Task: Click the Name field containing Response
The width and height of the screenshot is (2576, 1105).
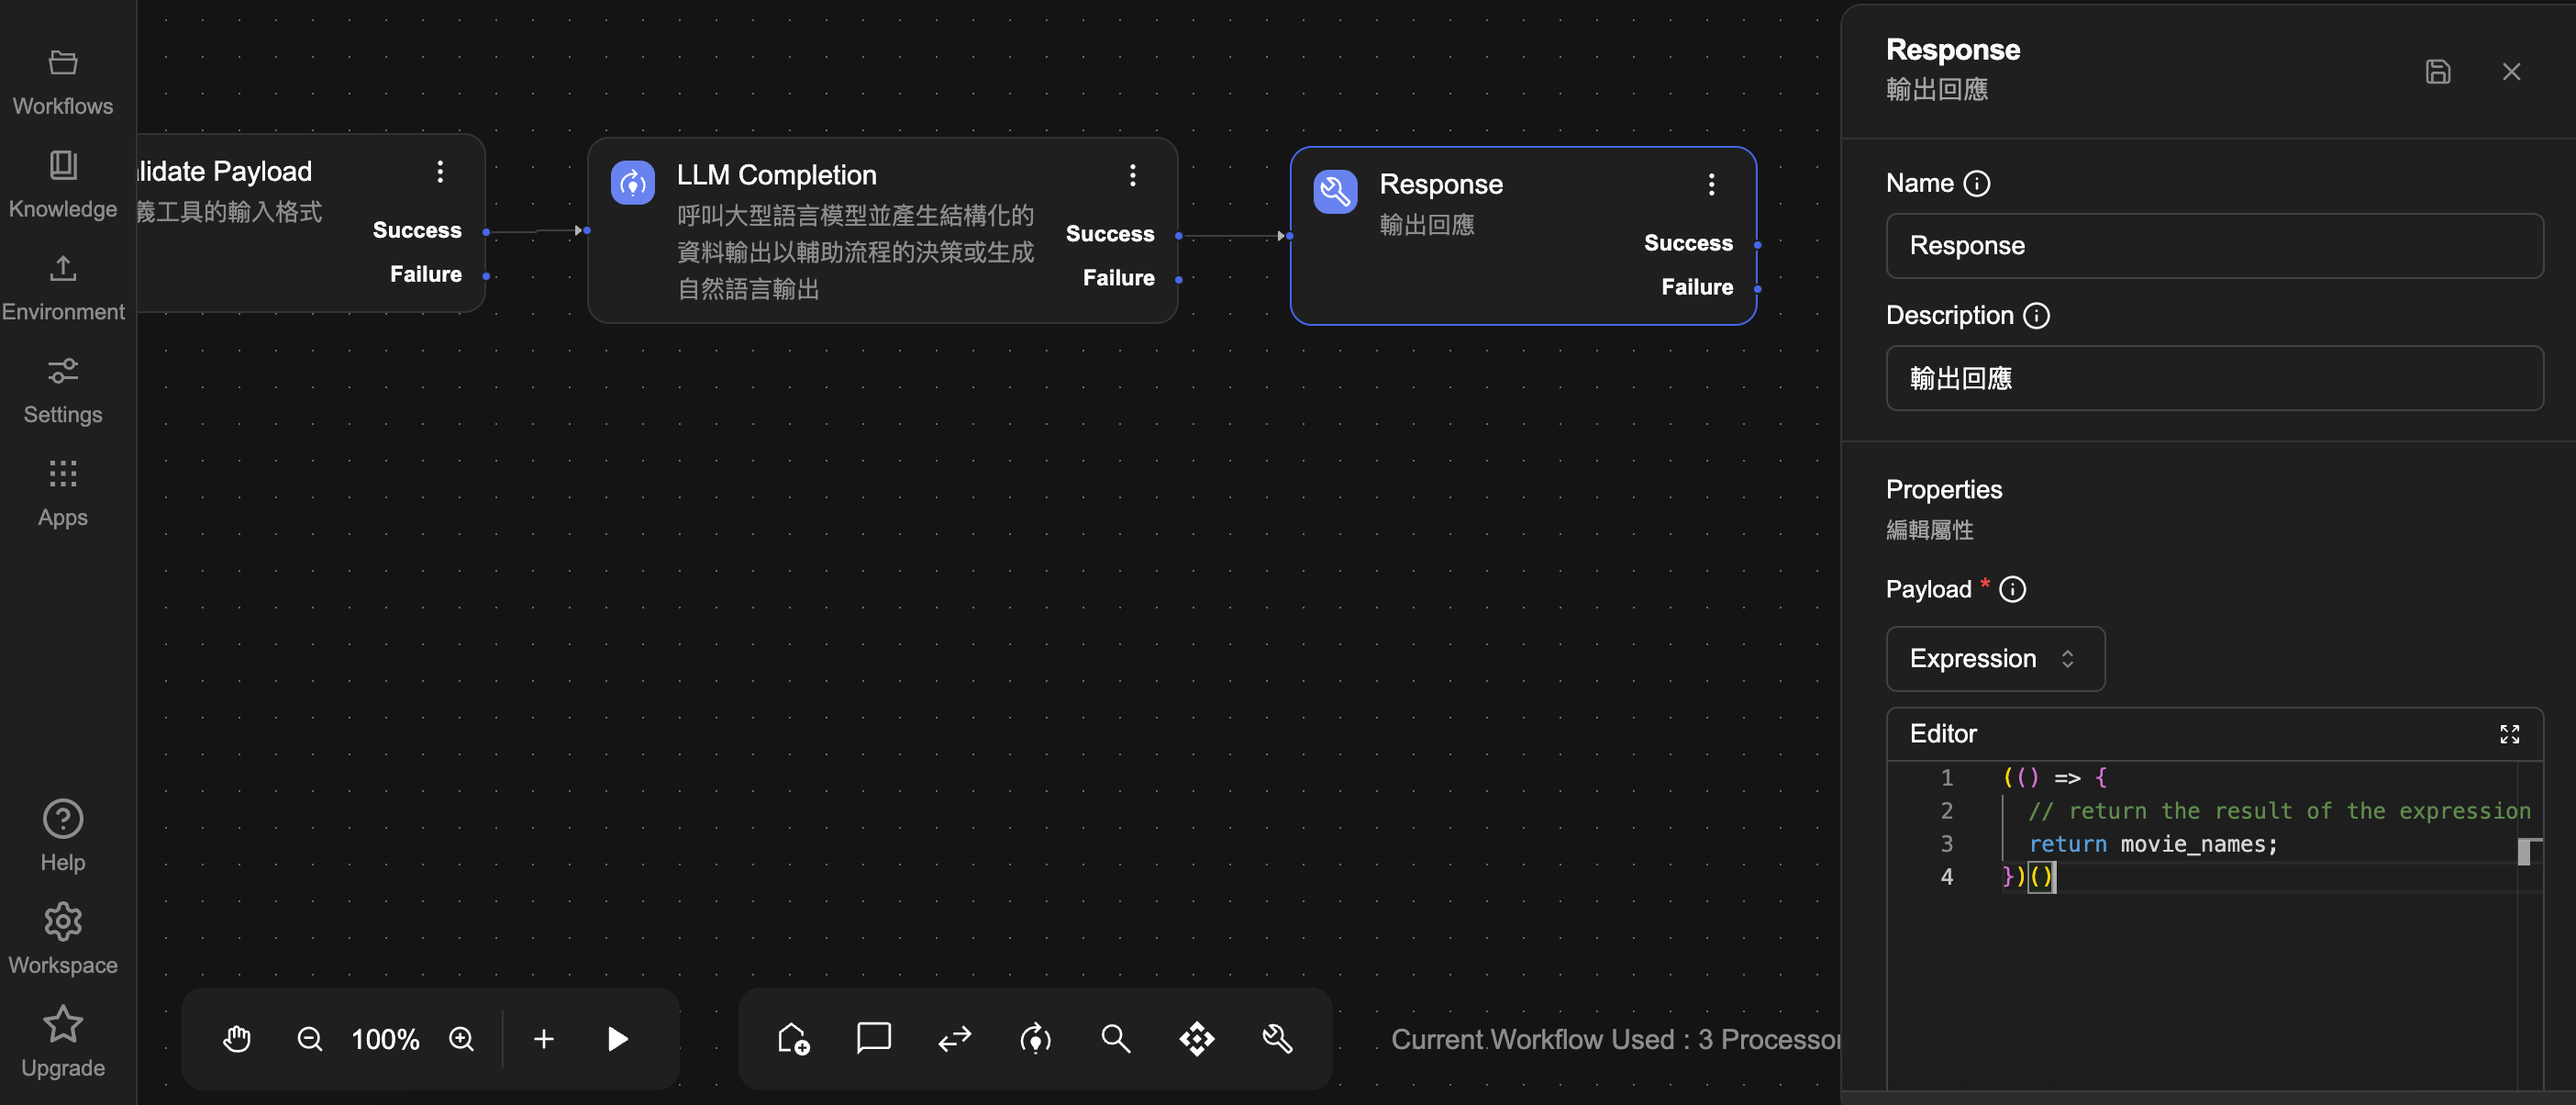Action: pos(2213,246)
